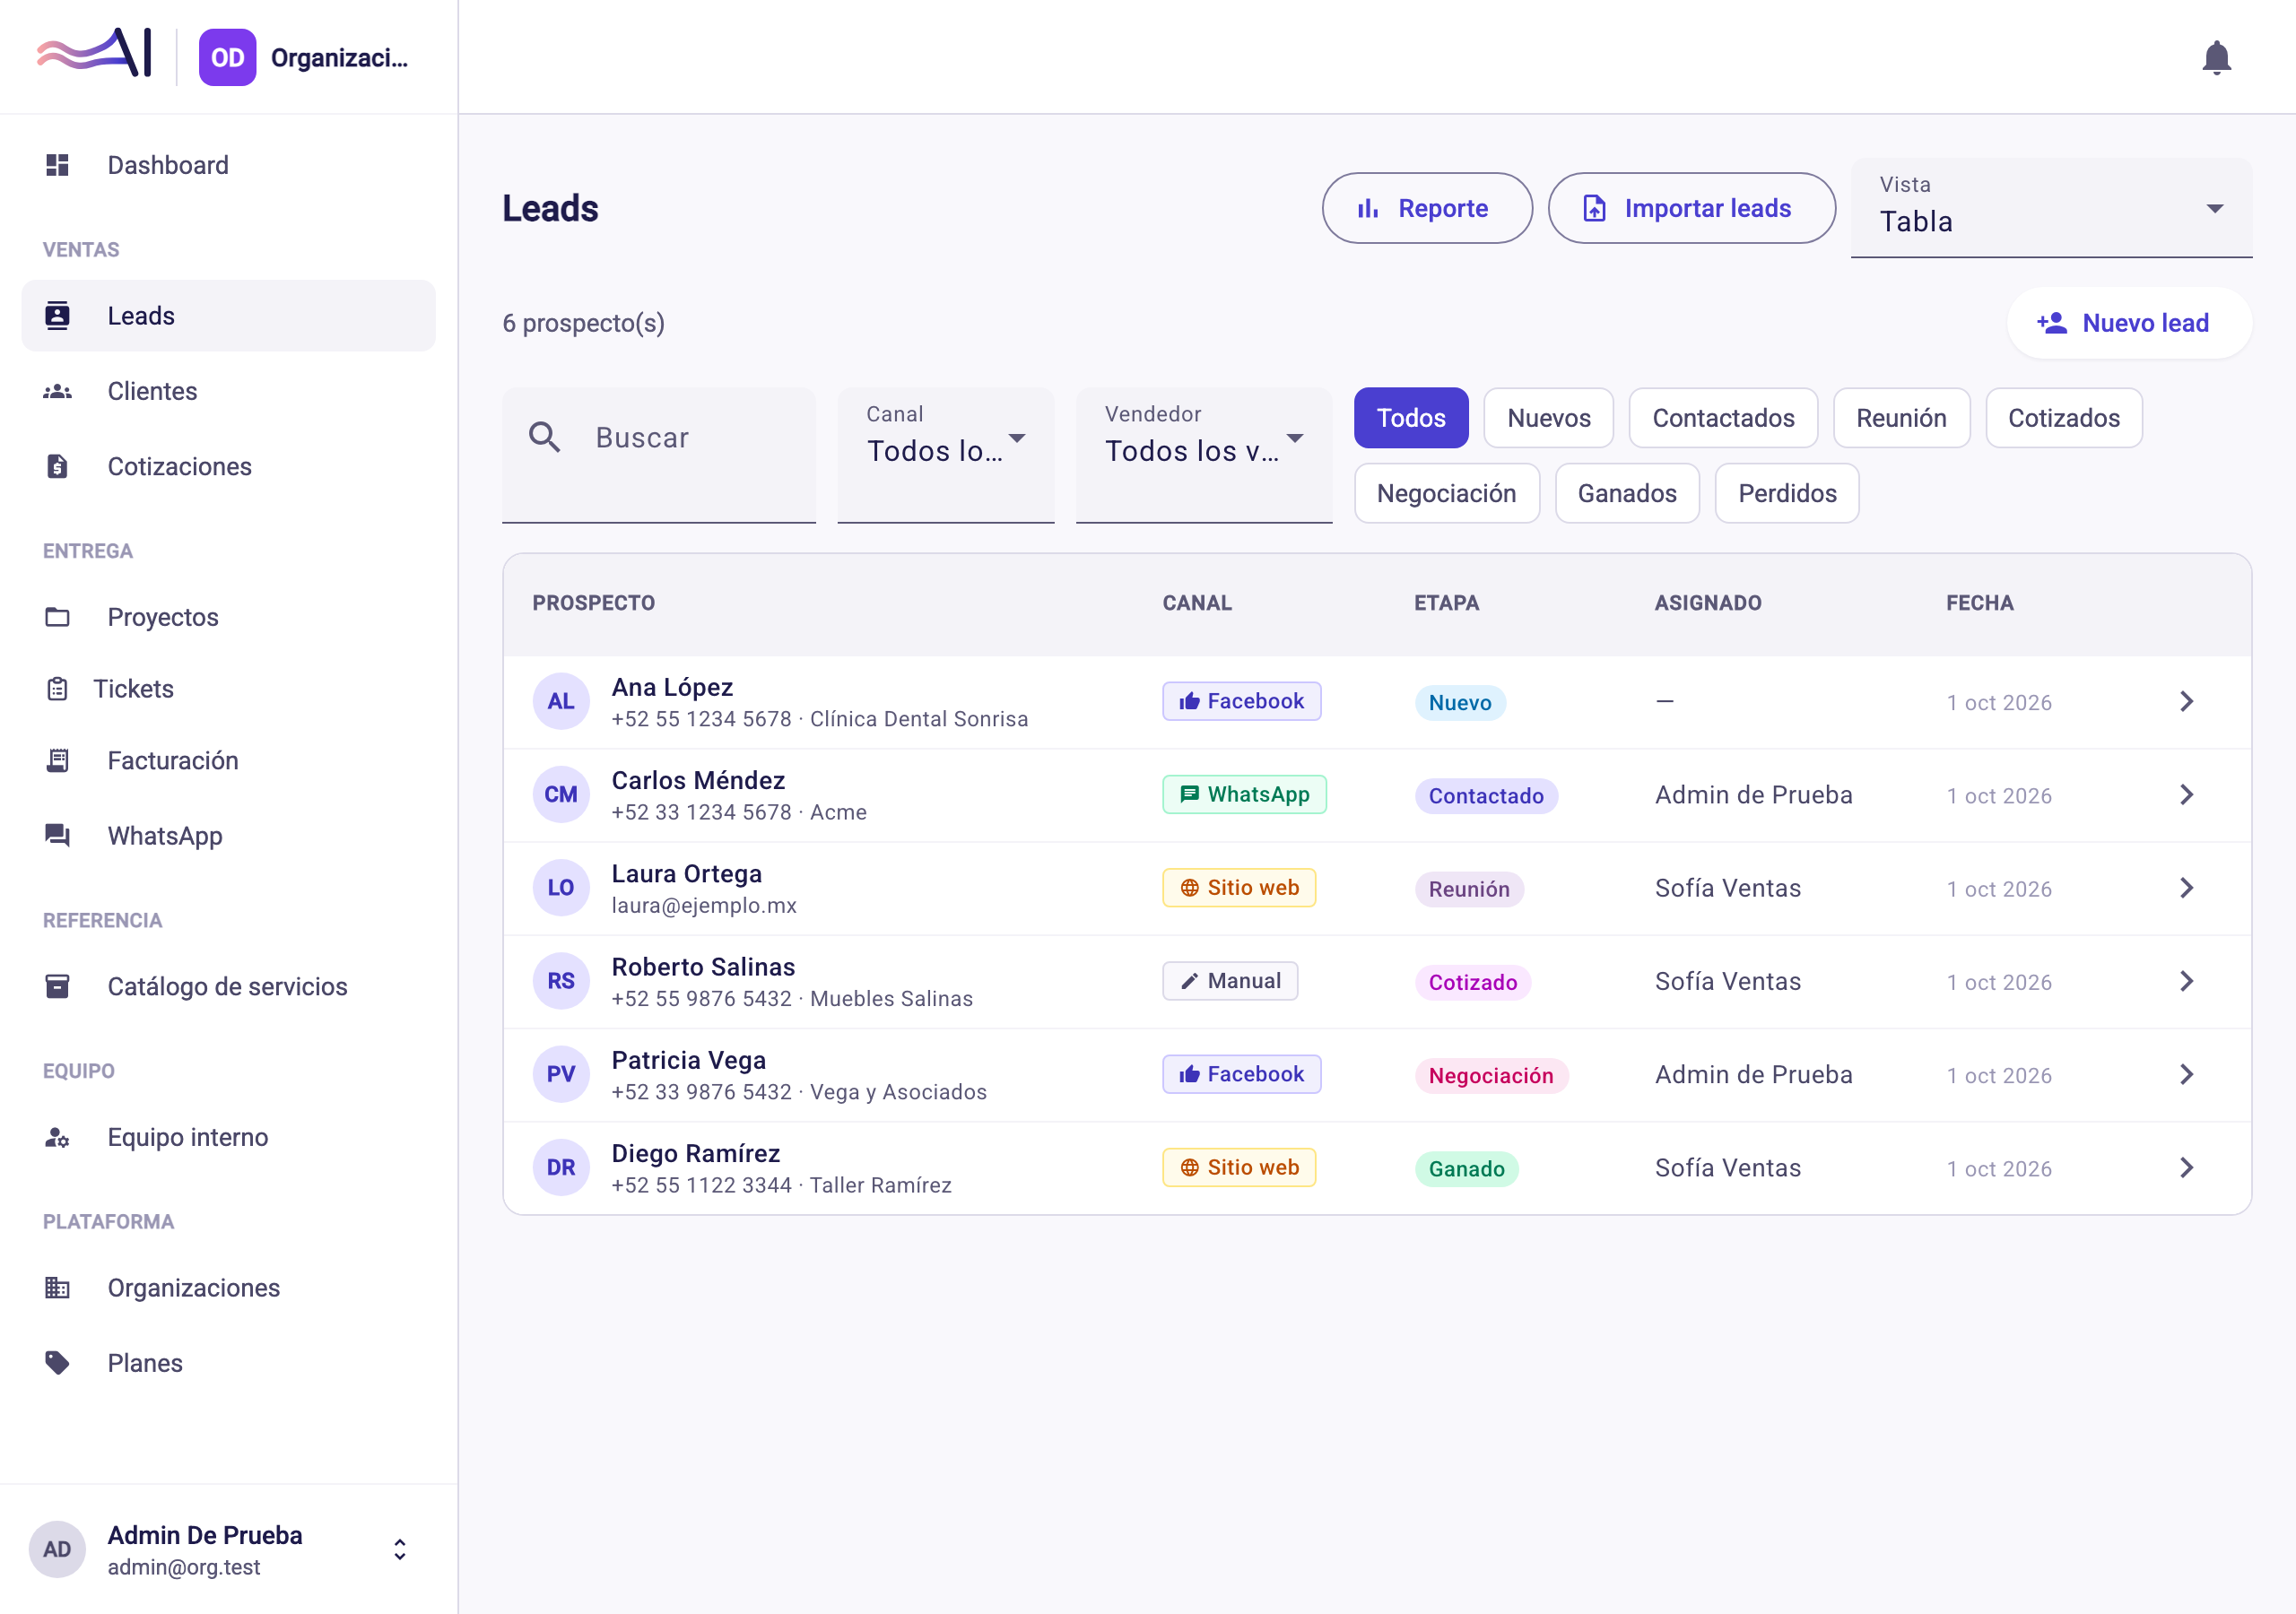Image resolution: width=2296 pixels, height=1614 pixels.
Task: Click the WhatsApp chat icon in sidebar
Action: [57, 835]
